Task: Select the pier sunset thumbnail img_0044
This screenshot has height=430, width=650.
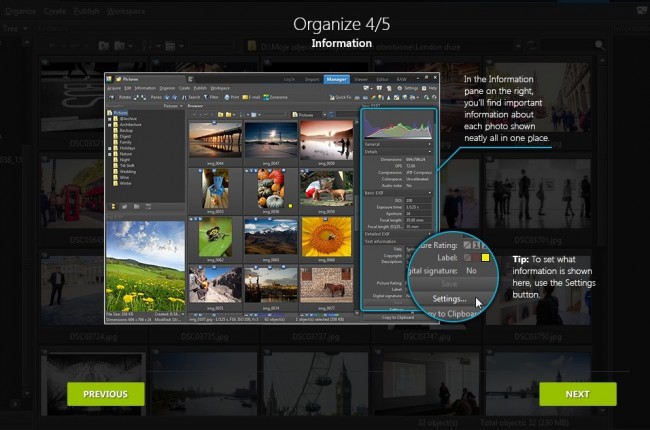Action: click(x=215, y=140)
